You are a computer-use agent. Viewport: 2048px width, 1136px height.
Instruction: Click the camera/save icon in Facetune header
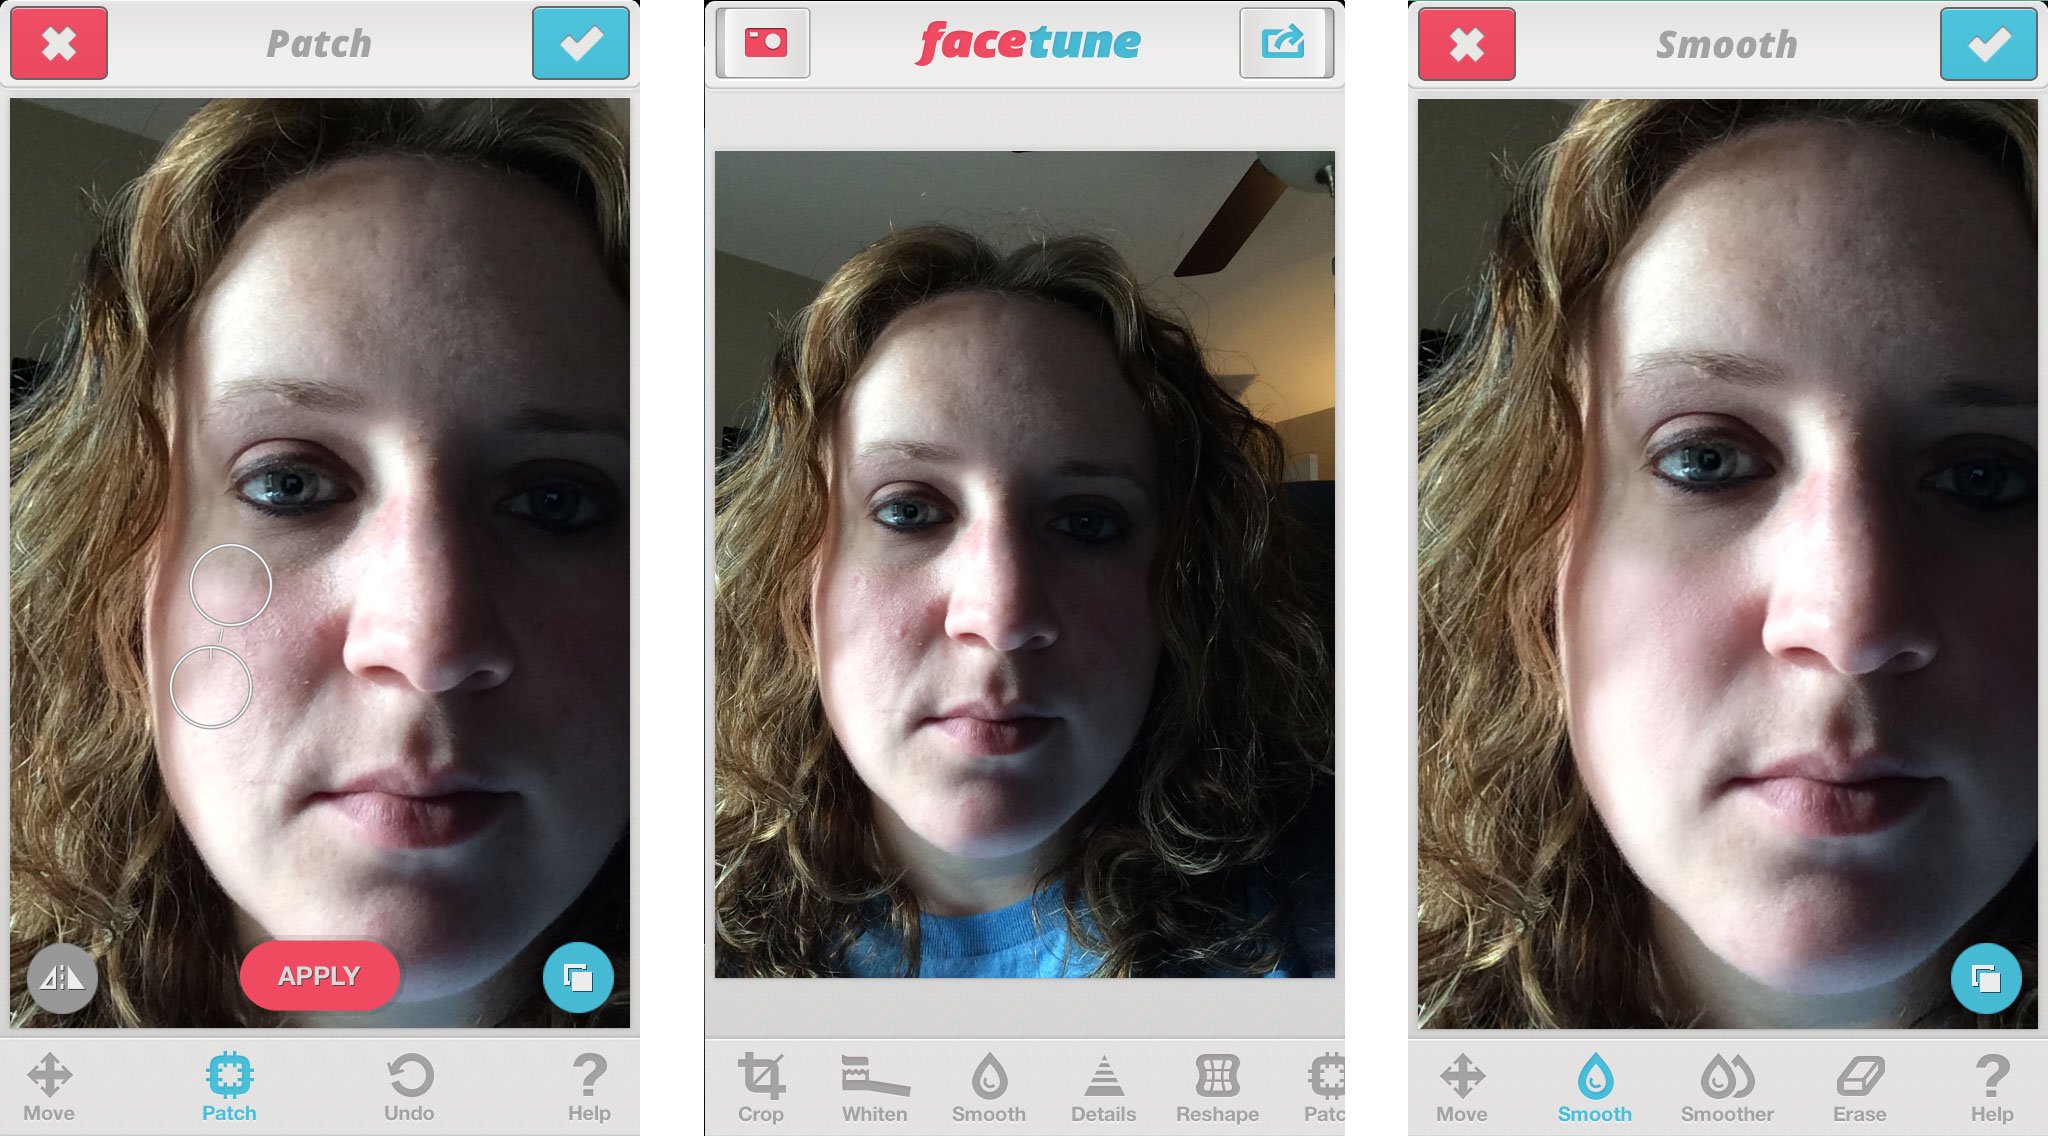click(764, 45)
